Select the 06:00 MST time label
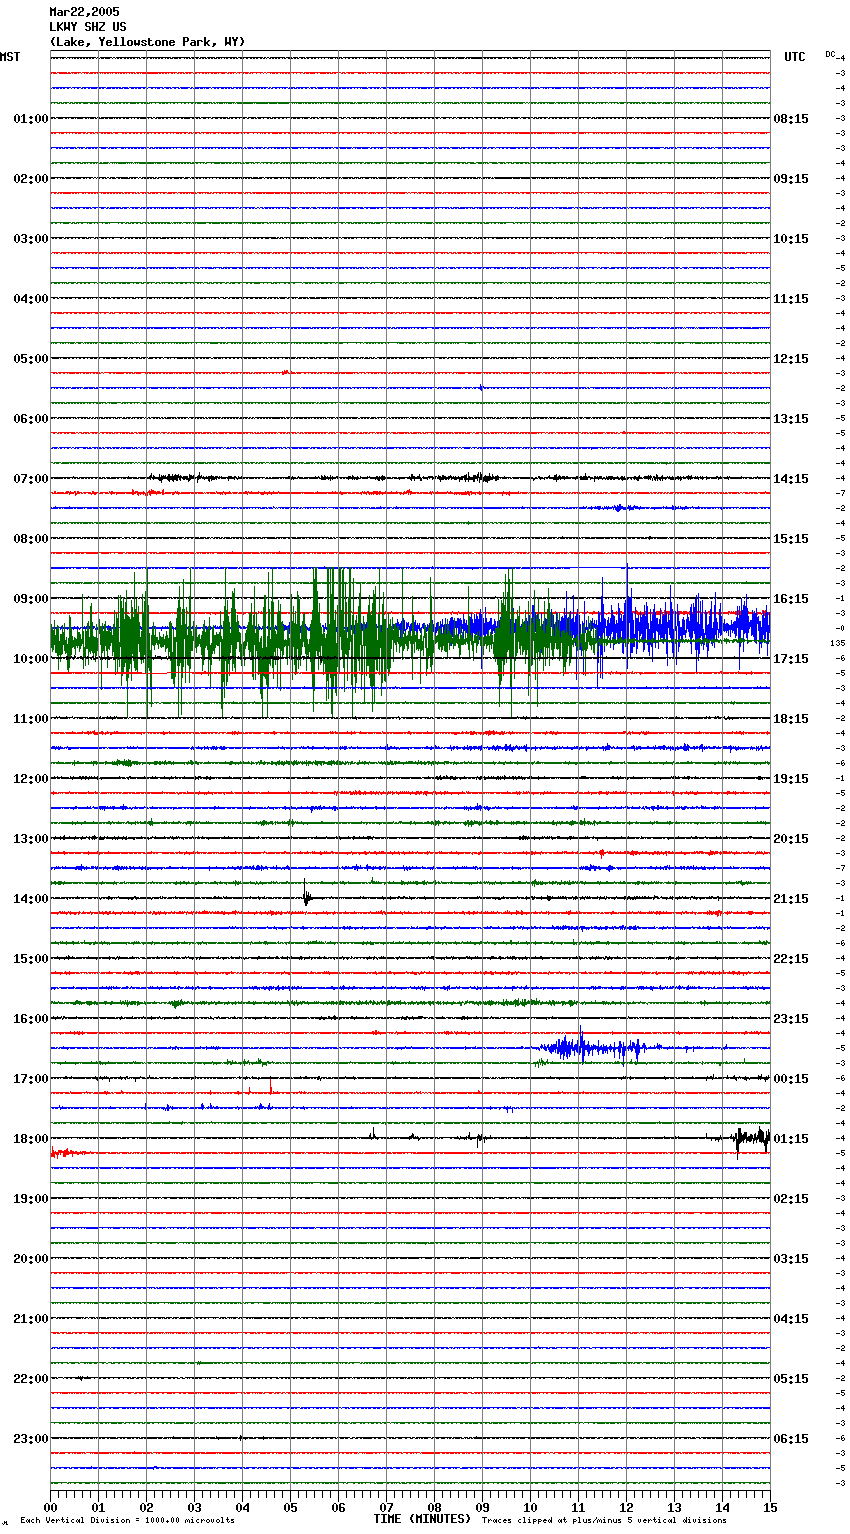 pyautogui.click(x=31, y=419)
